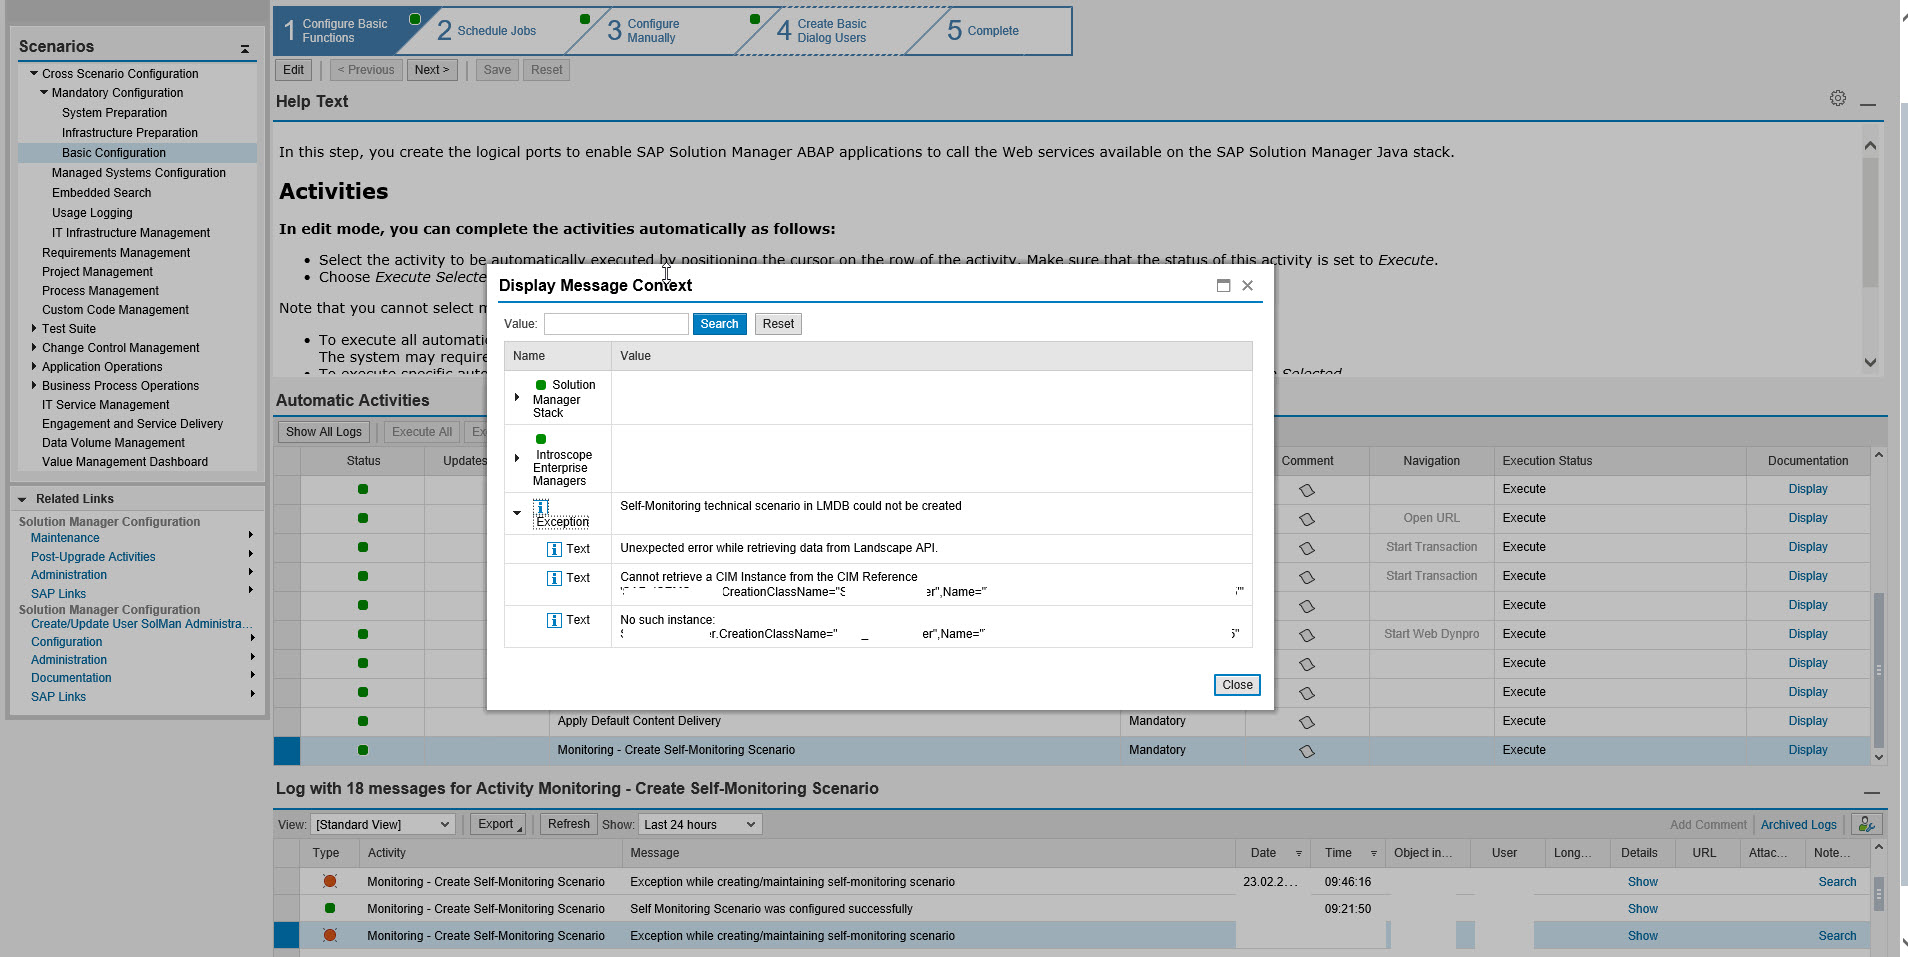Viewport: 1908px width, 957px height.
Task: Select Infrastructure Preparation tree item
Action: 130,133
